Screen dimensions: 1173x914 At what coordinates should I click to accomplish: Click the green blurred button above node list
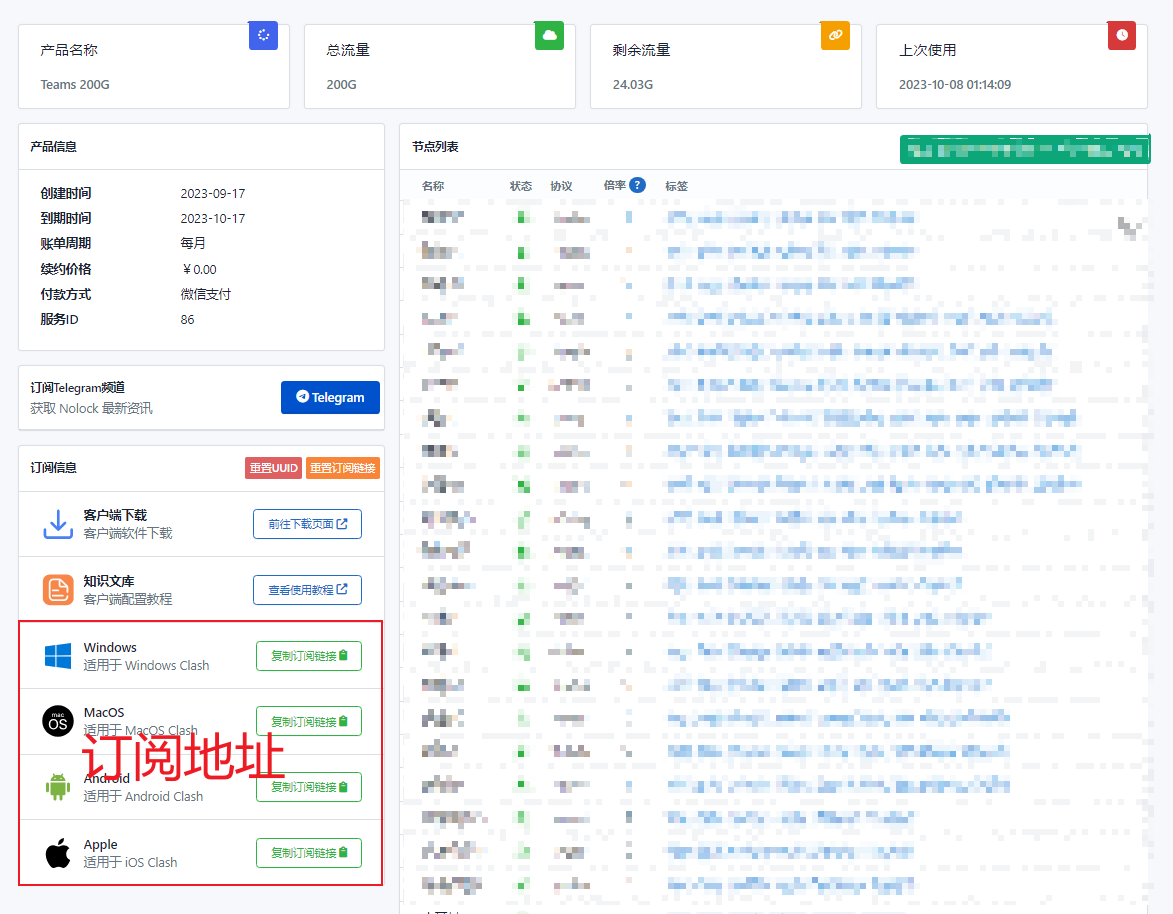(1024, 149)
